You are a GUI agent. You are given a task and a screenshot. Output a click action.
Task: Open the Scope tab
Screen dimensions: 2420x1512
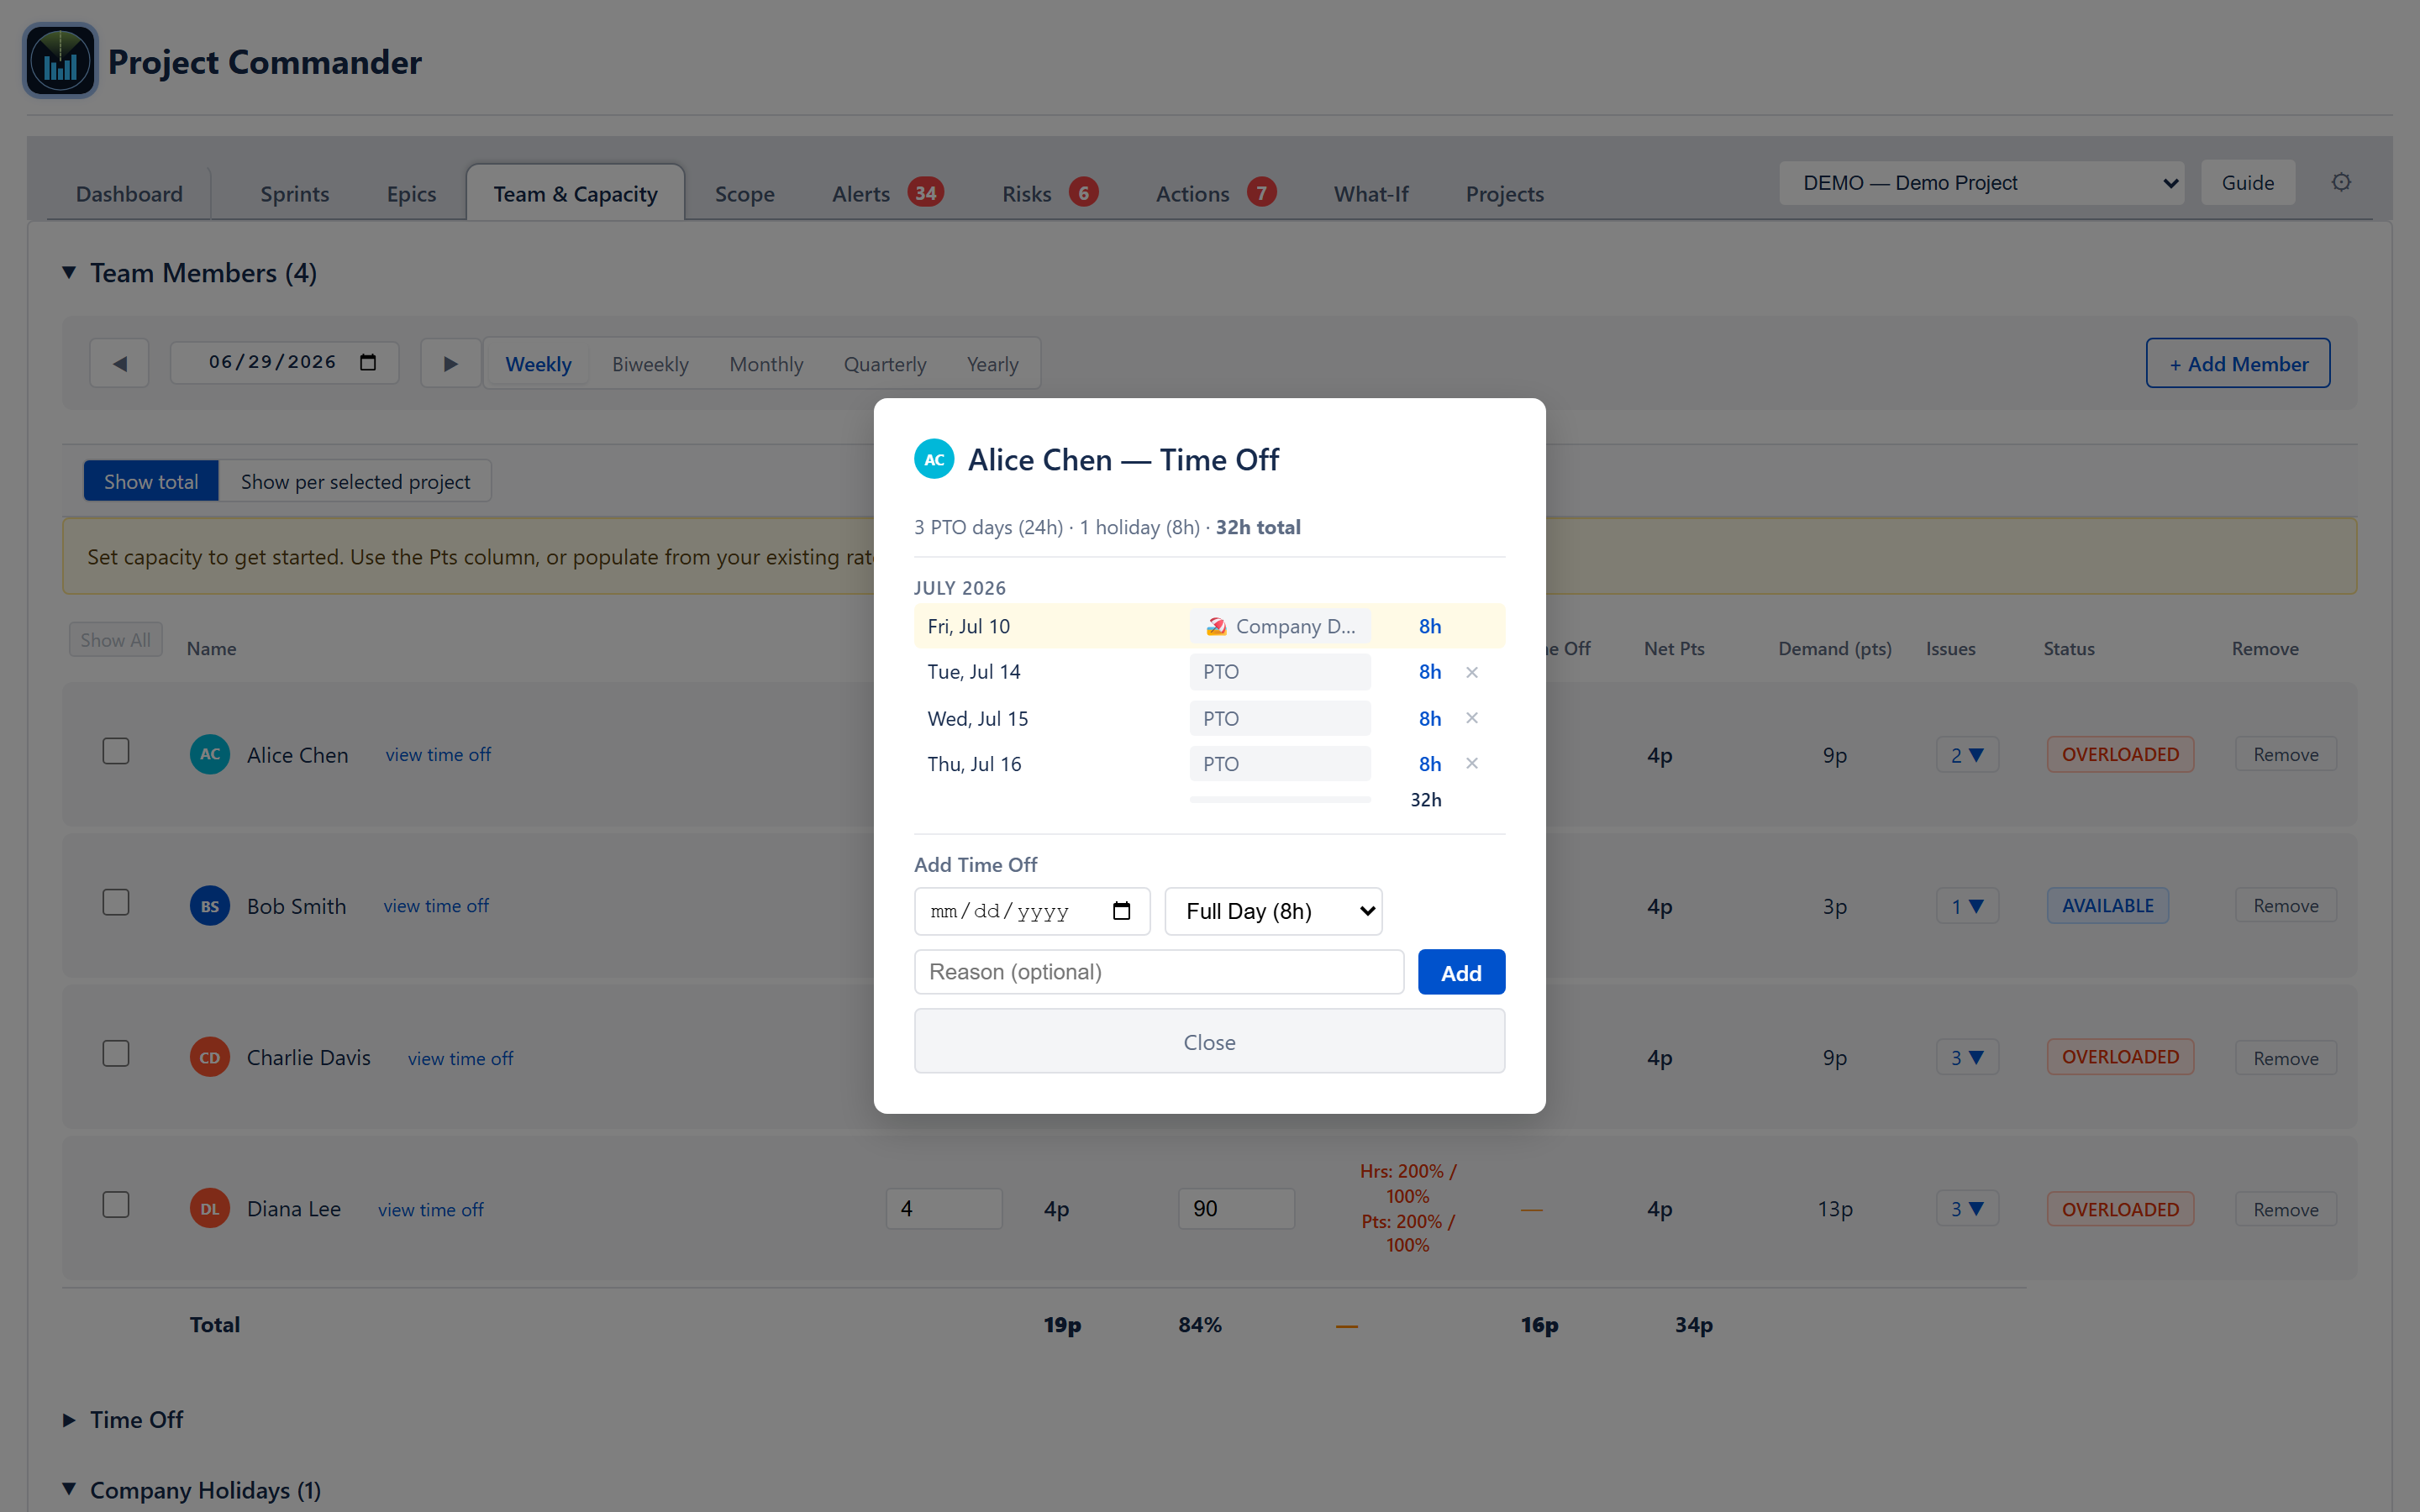pos(744,193)
